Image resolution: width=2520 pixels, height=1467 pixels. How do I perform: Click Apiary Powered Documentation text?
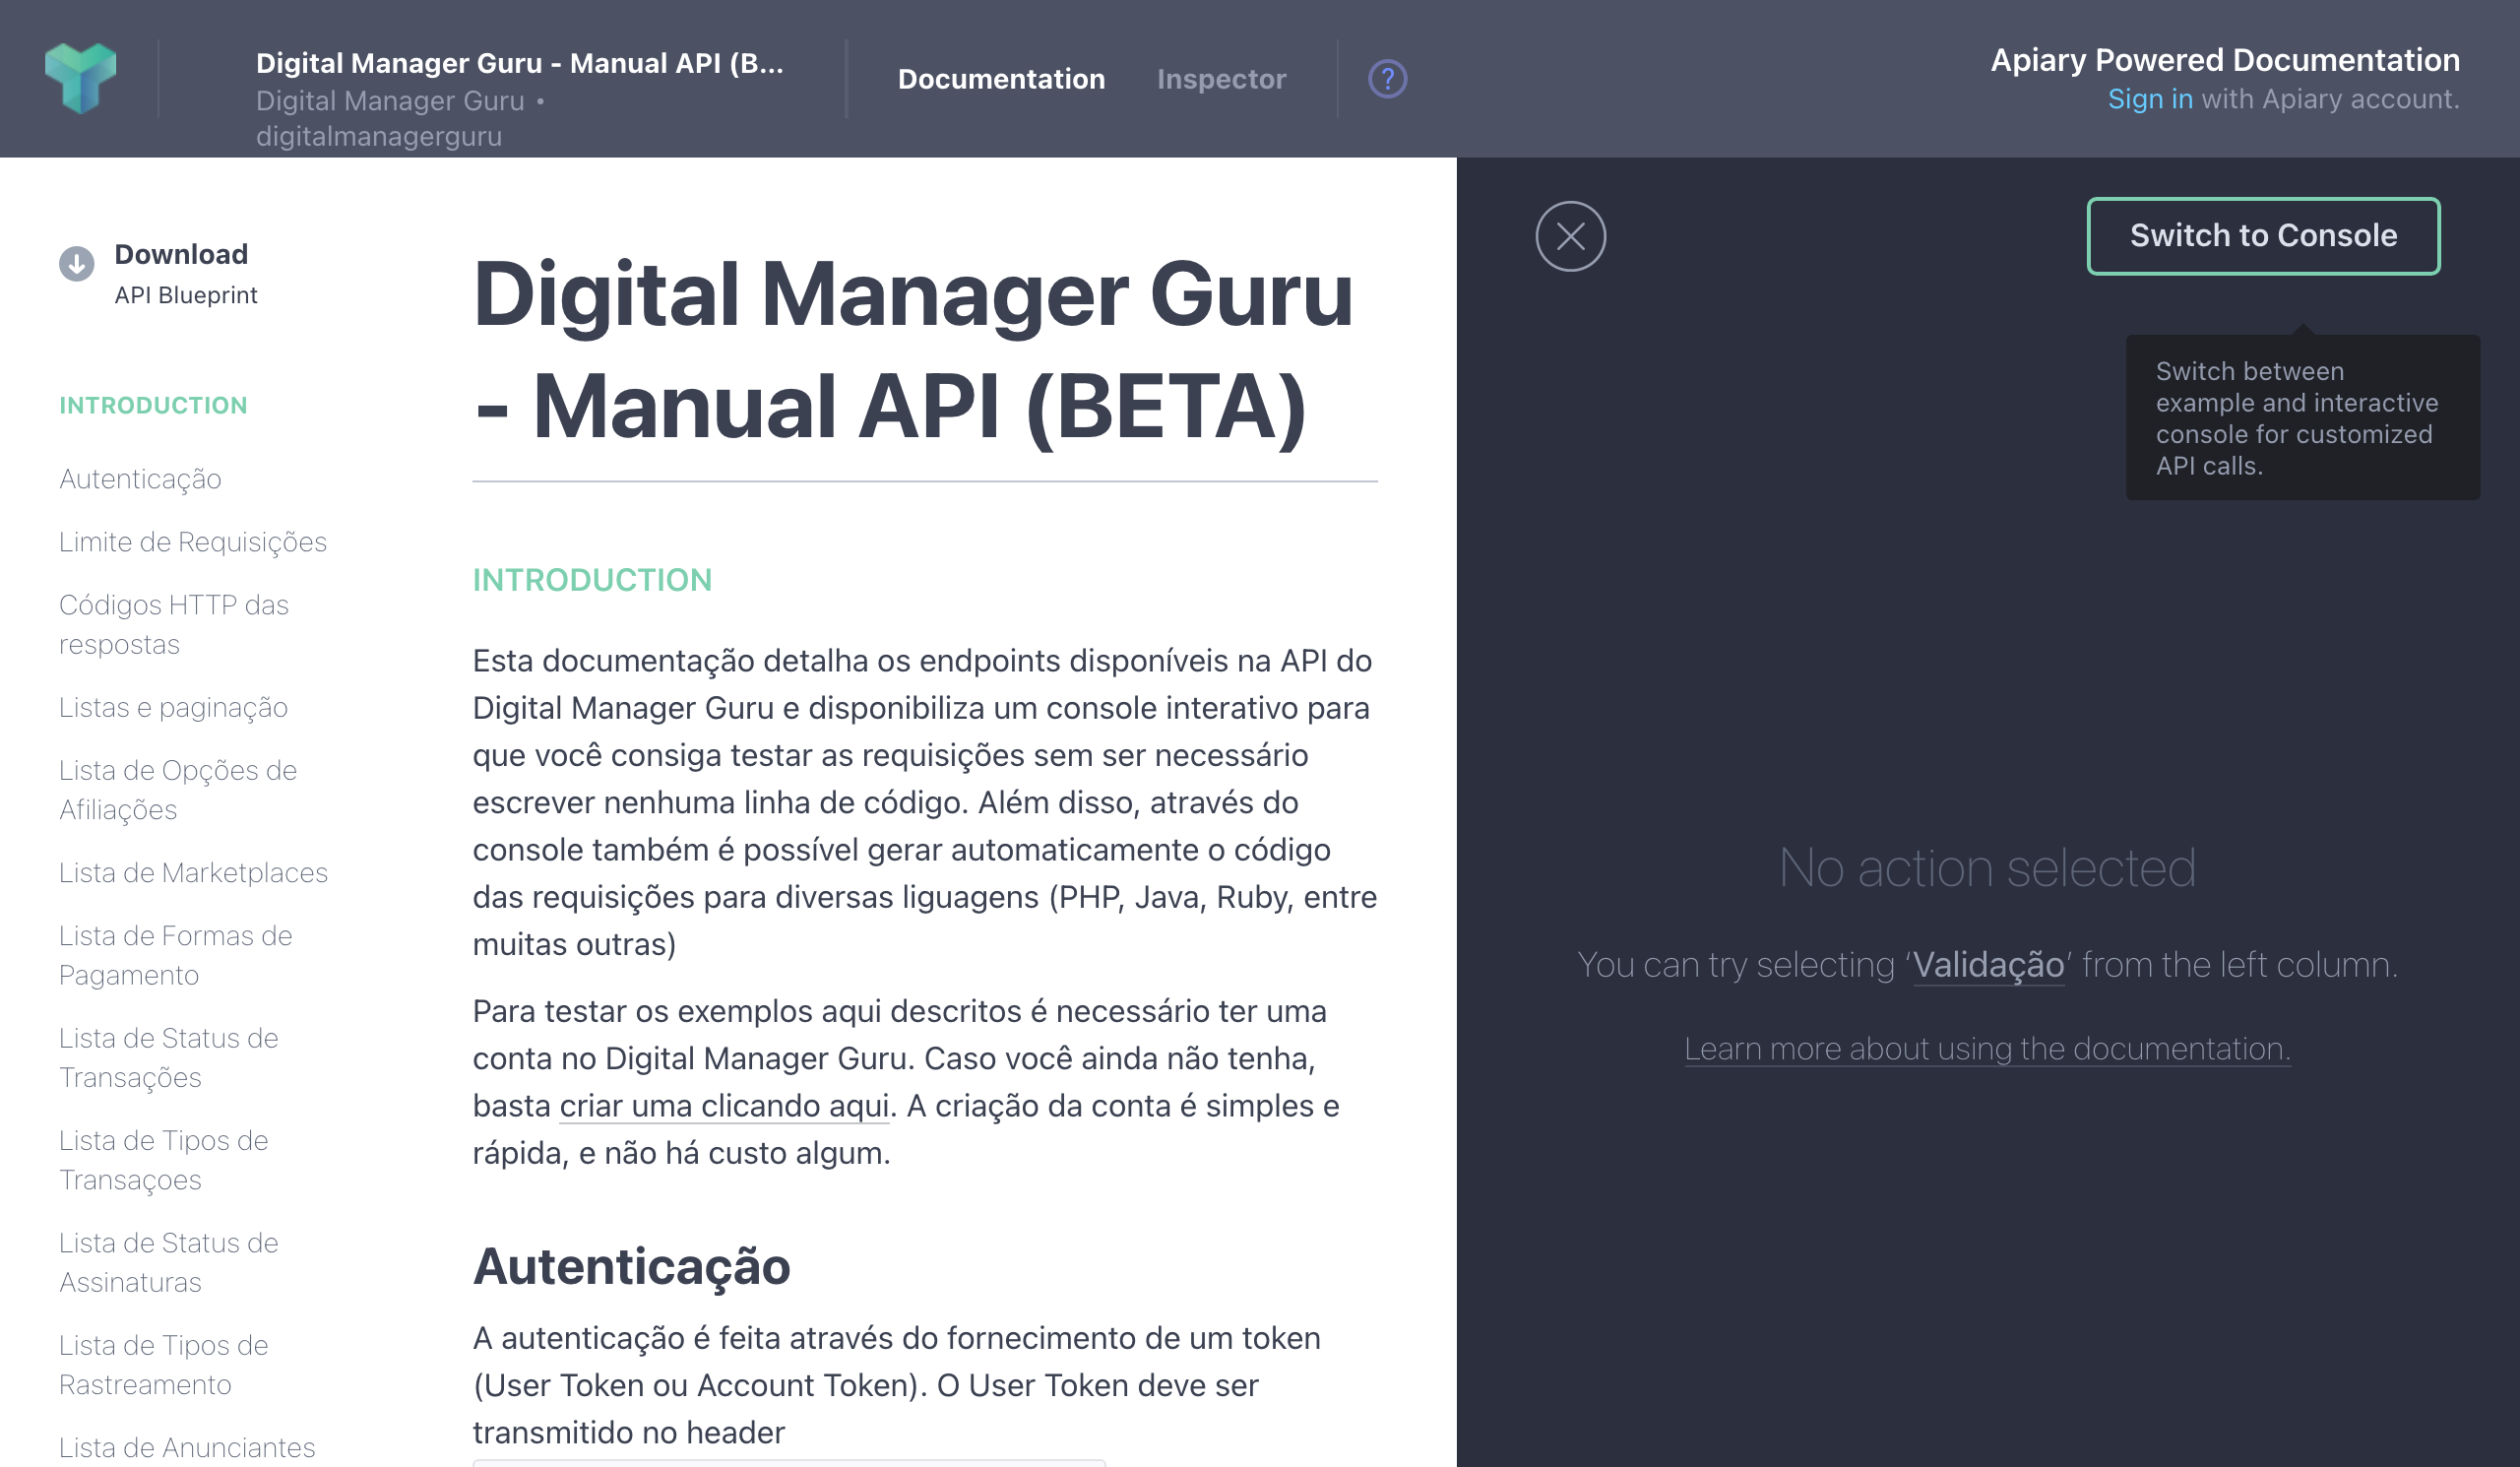pyautogui.click(x=2225, y=60)
